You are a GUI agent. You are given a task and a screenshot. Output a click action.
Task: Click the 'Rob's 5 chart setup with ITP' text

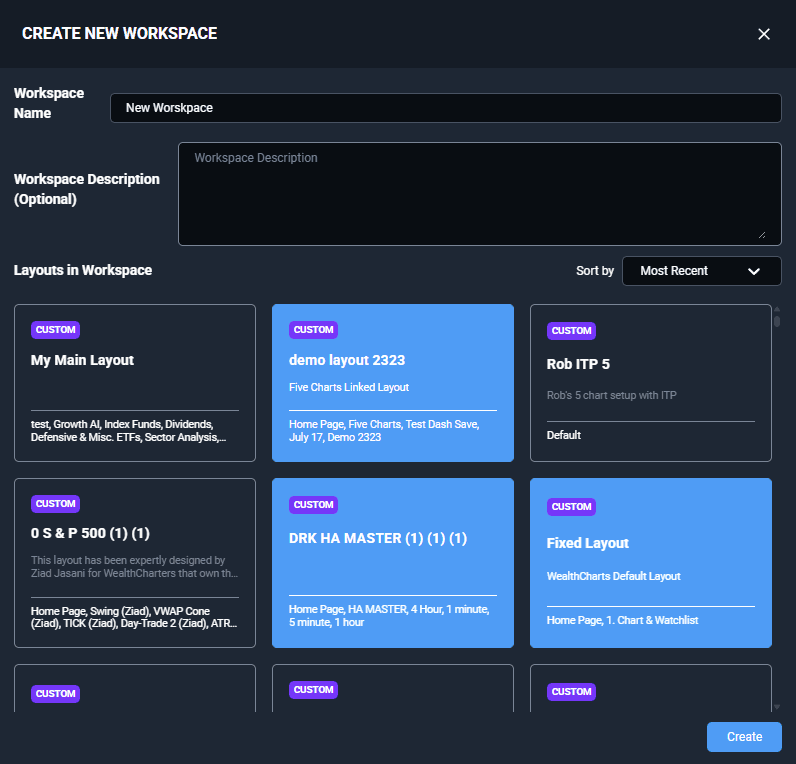[611, 395]
